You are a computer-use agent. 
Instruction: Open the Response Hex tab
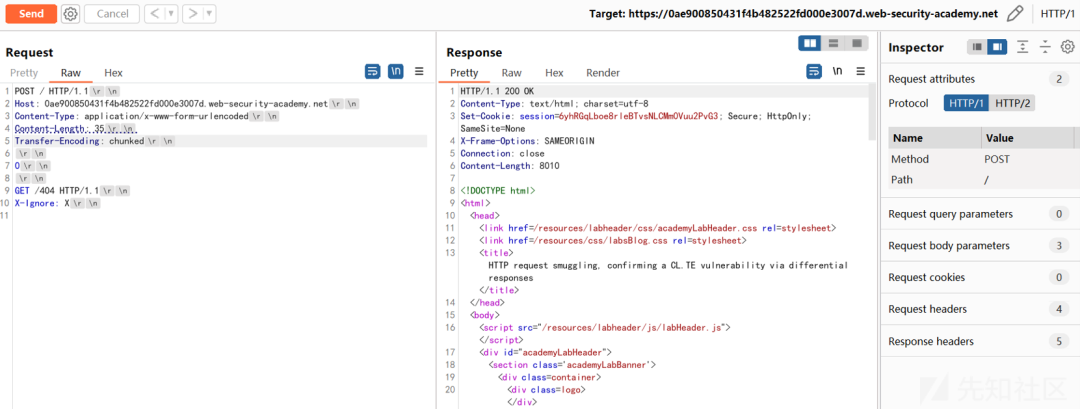pyautogui.click(x=554, y=73)
